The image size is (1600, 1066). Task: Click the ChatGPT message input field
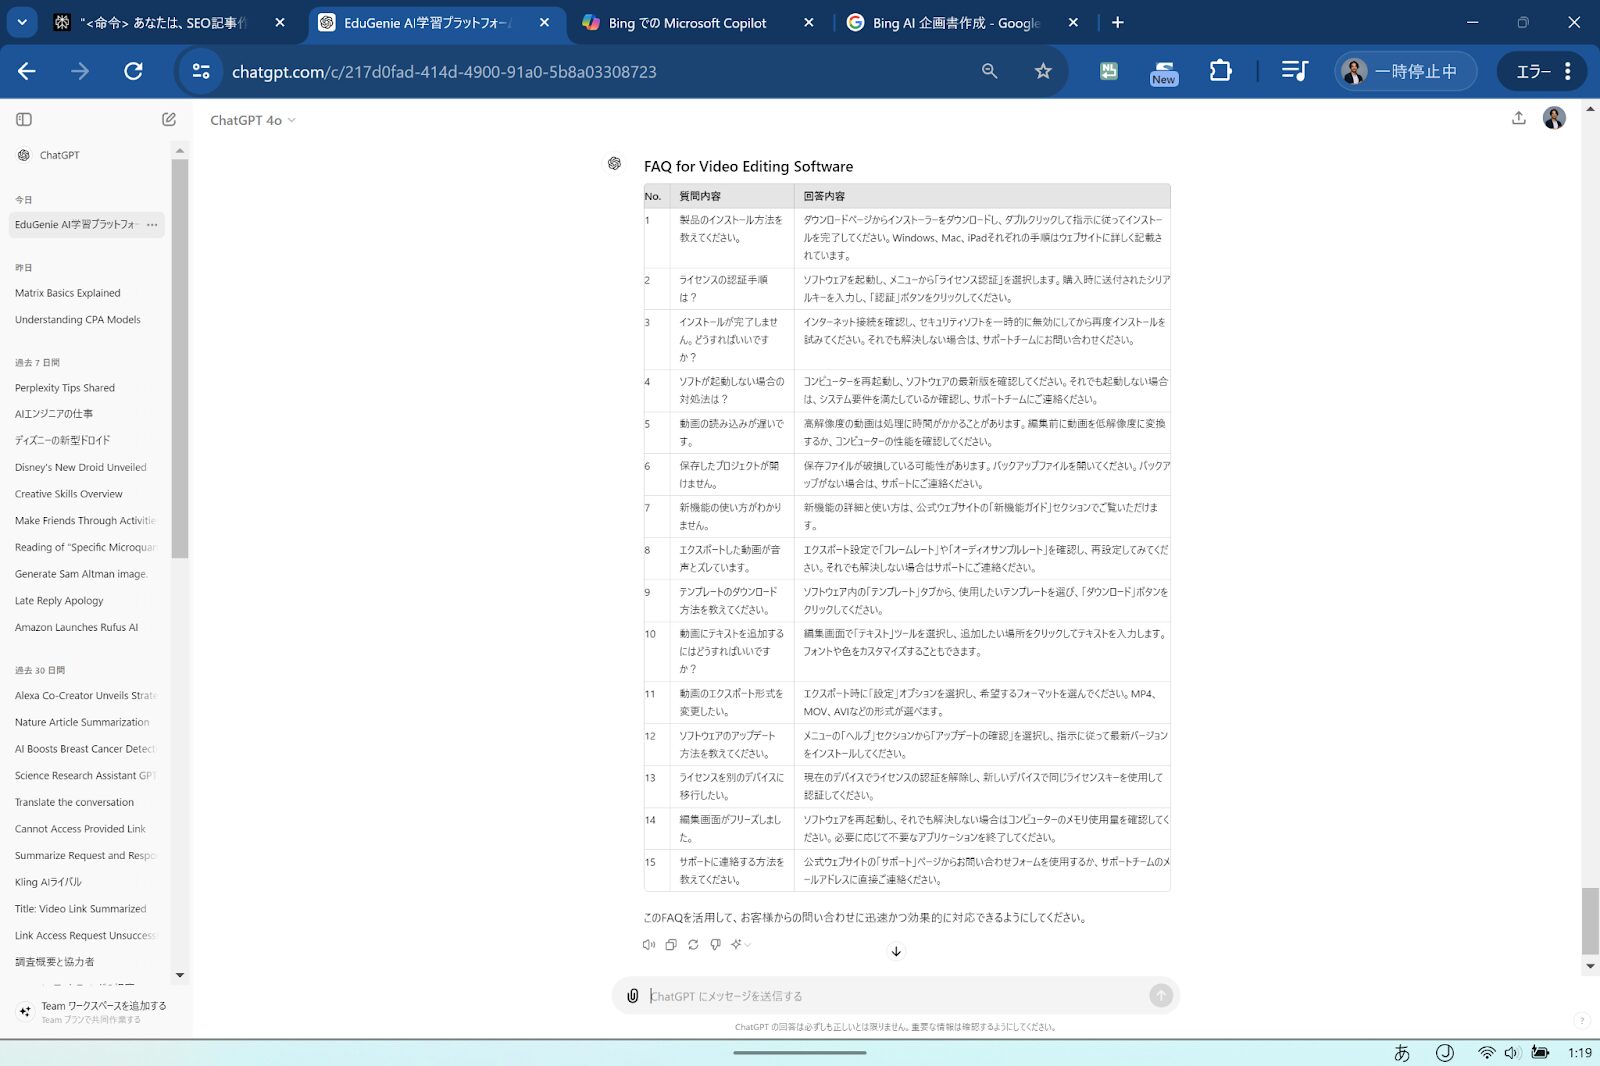tap(890, 996)
